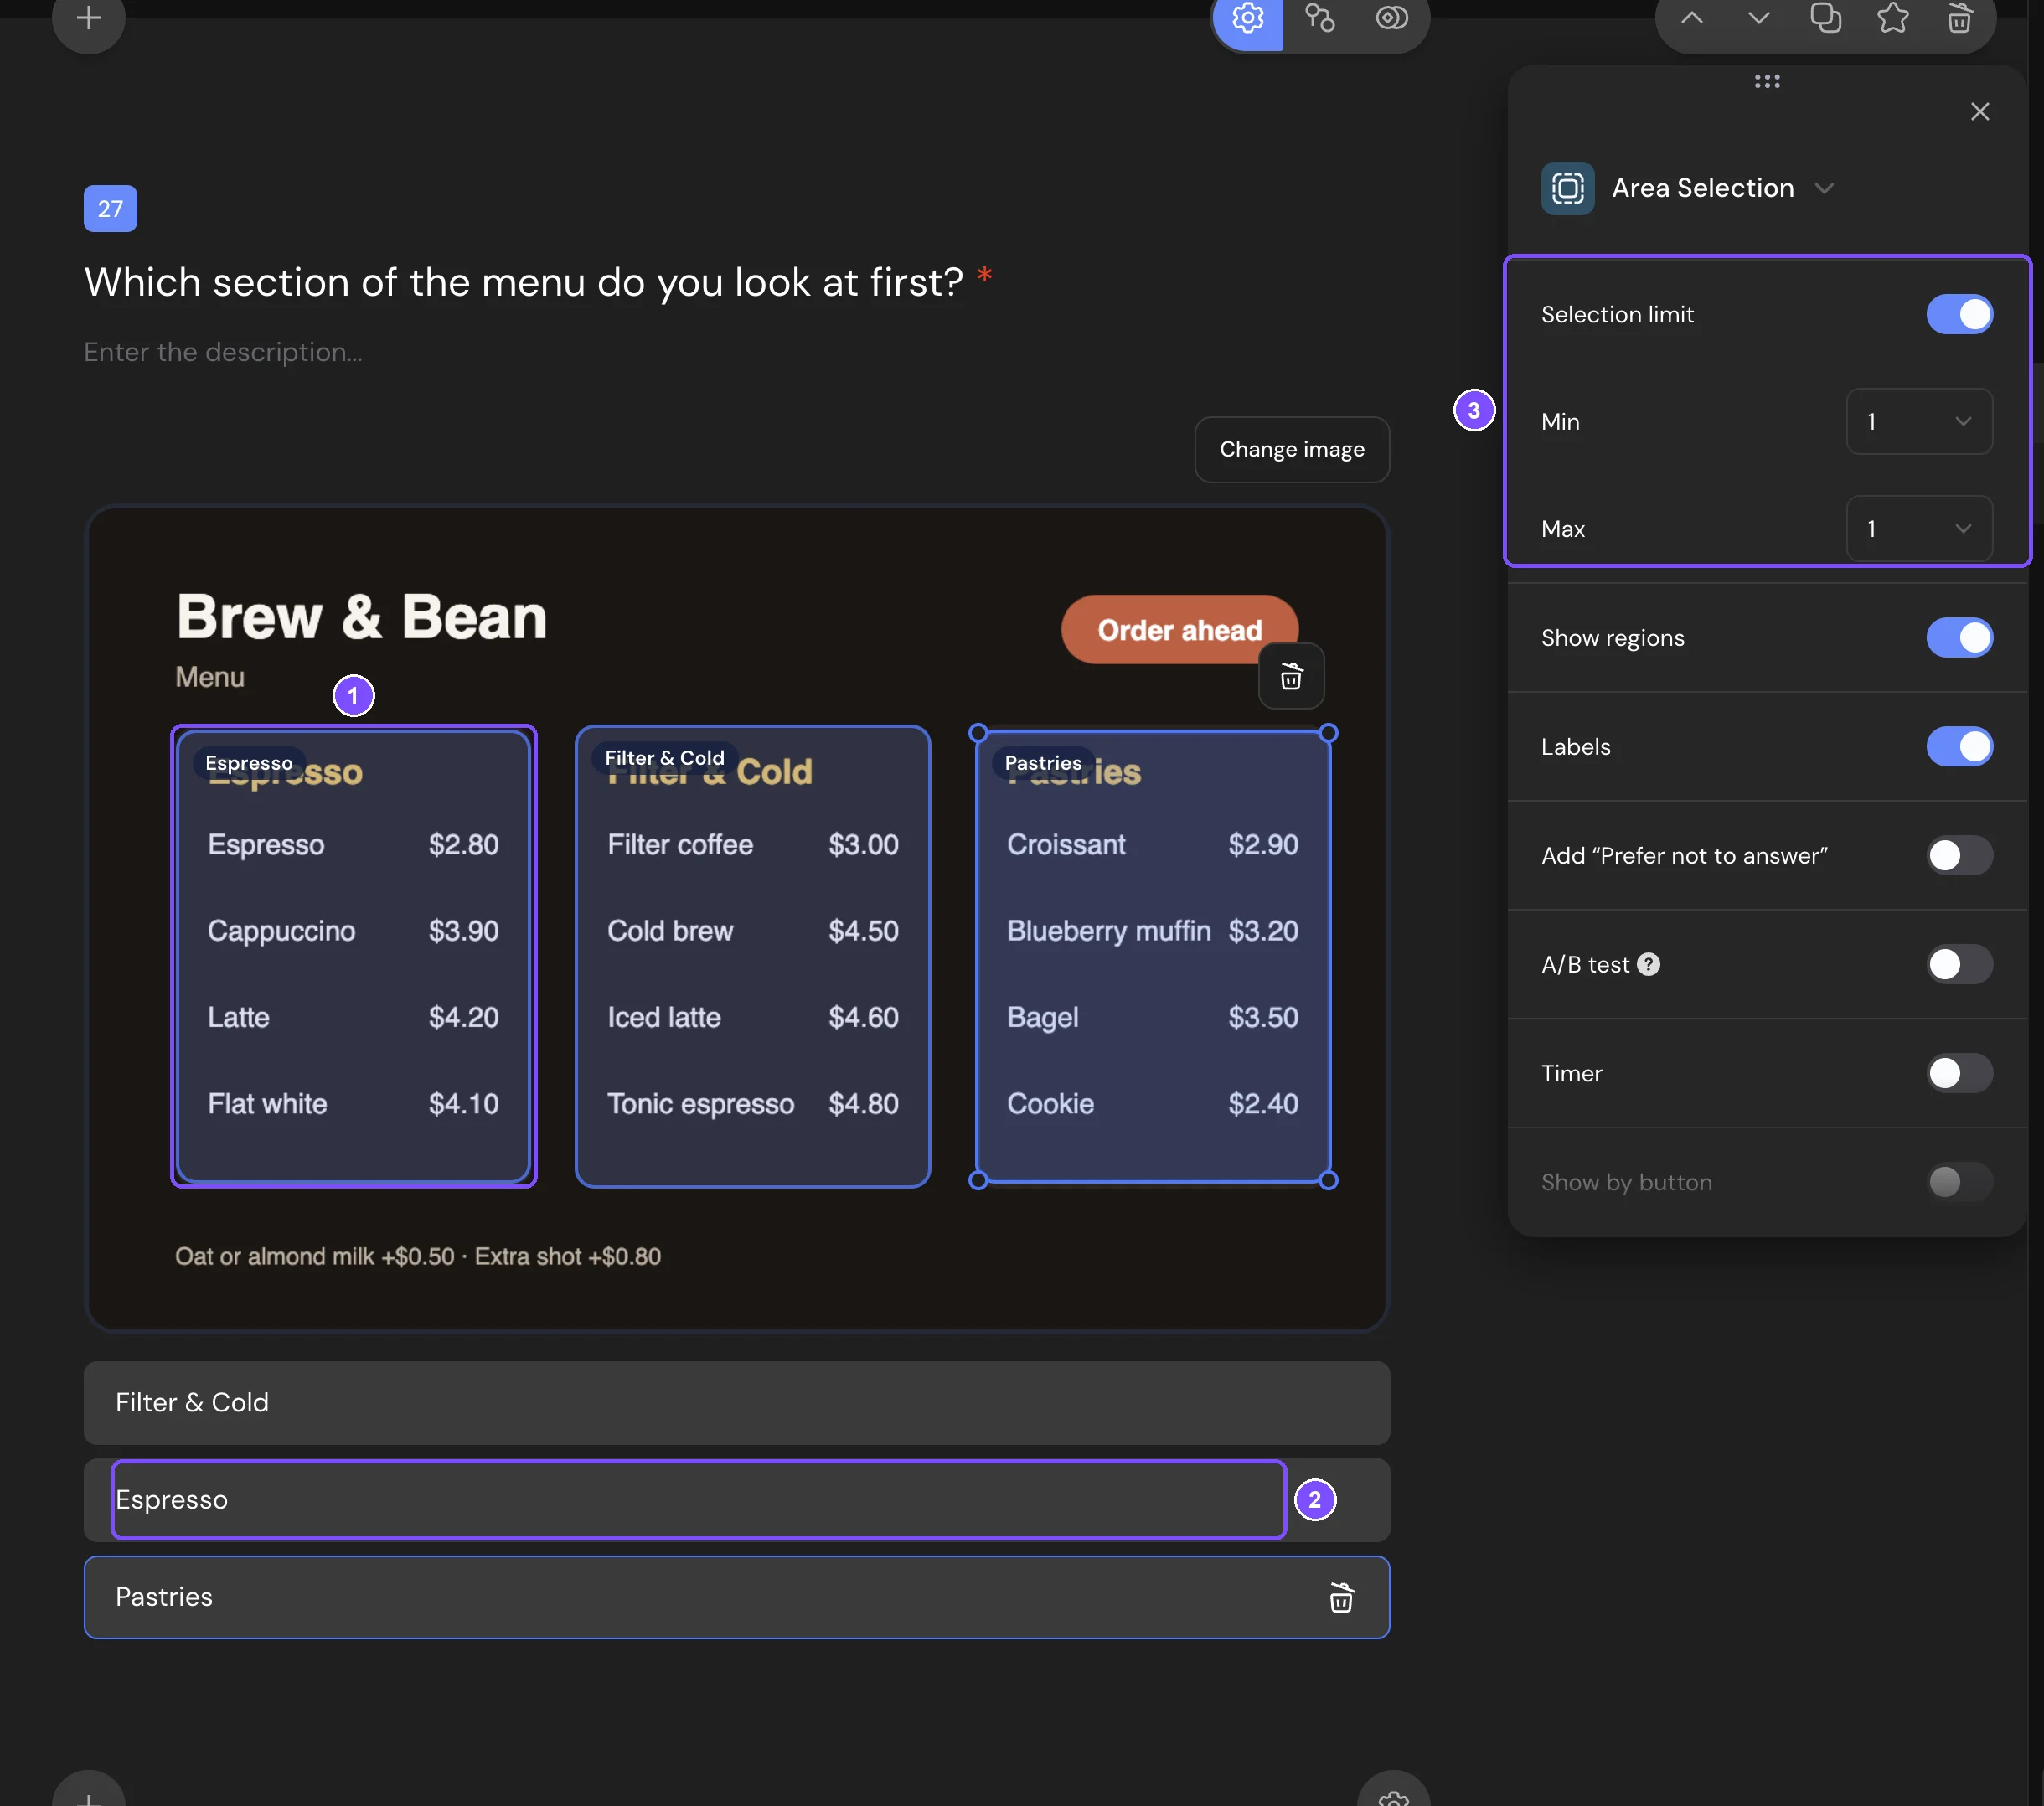Turn on the Timer switch
This screenshot has height=1806, width=2044.
pyautogui.click(x=1959, y=1073)
